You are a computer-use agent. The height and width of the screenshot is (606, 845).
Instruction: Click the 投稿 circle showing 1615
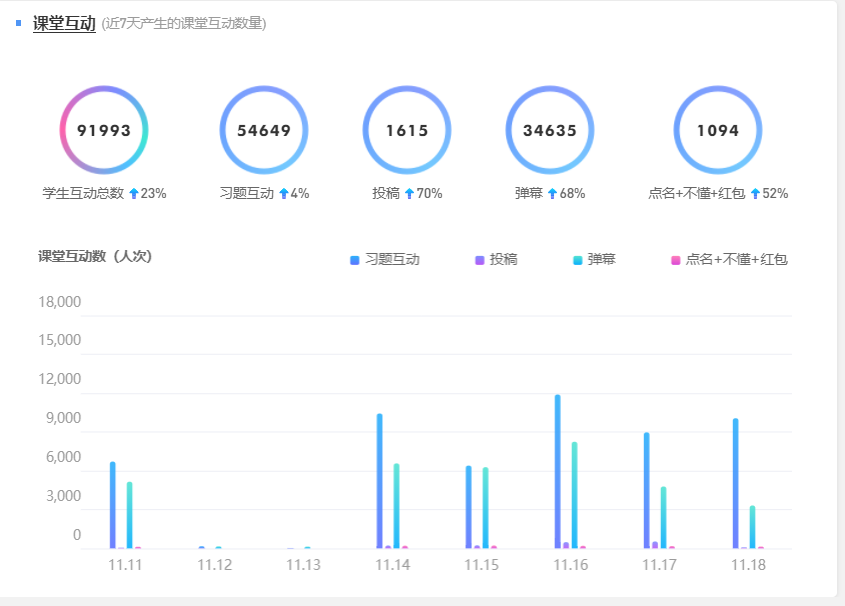pos(407,130)
